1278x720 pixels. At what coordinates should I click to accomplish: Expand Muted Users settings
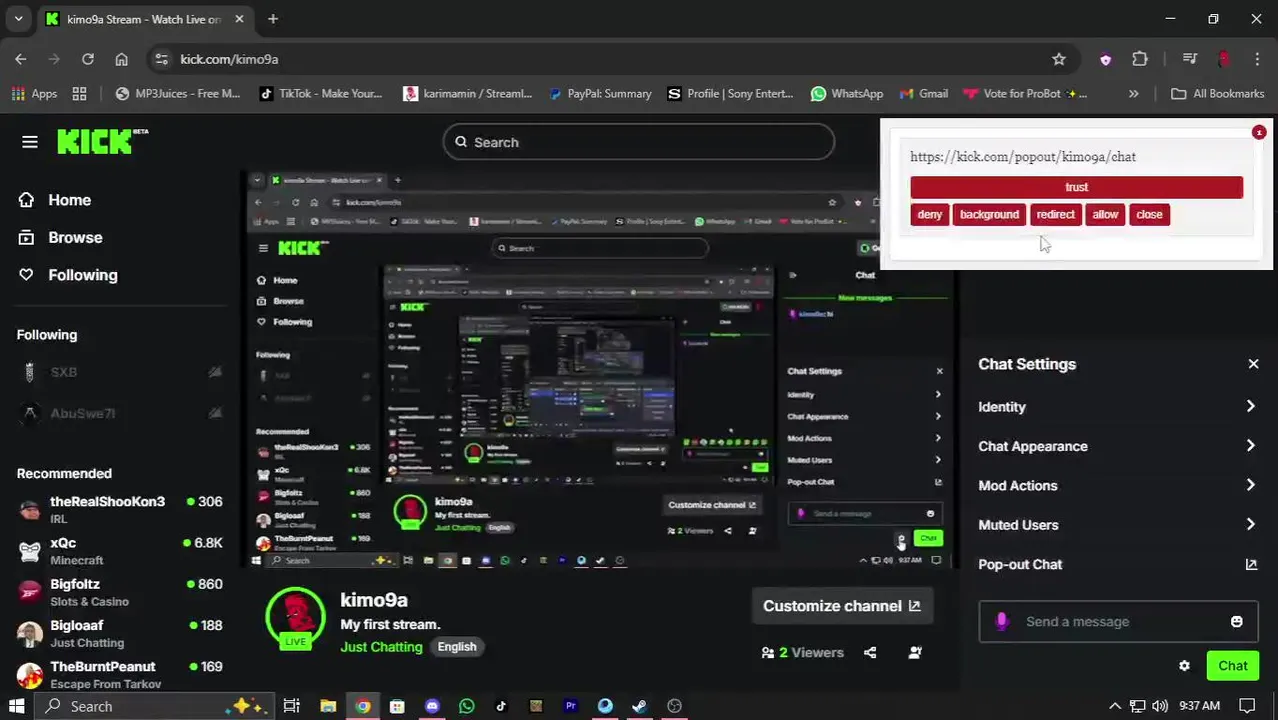pyautogui.click(x=1117, y=524)
